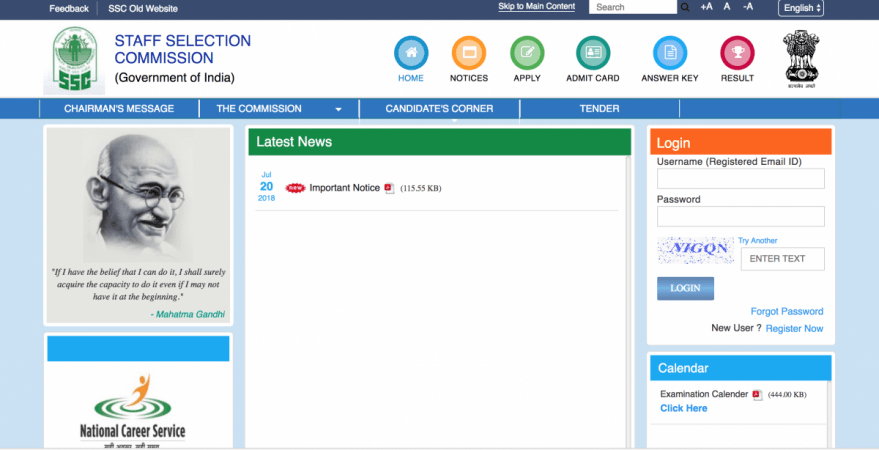Viewport: 879px width, 450px height.
Task: Select the Tender menu item
Action: 599,108
